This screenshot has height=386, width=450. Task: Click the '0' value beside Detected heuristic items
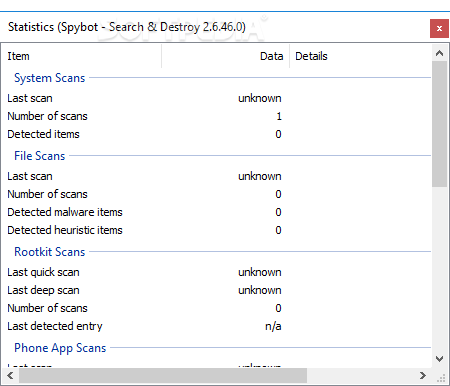pyautogui.click(x=278, y=230)
